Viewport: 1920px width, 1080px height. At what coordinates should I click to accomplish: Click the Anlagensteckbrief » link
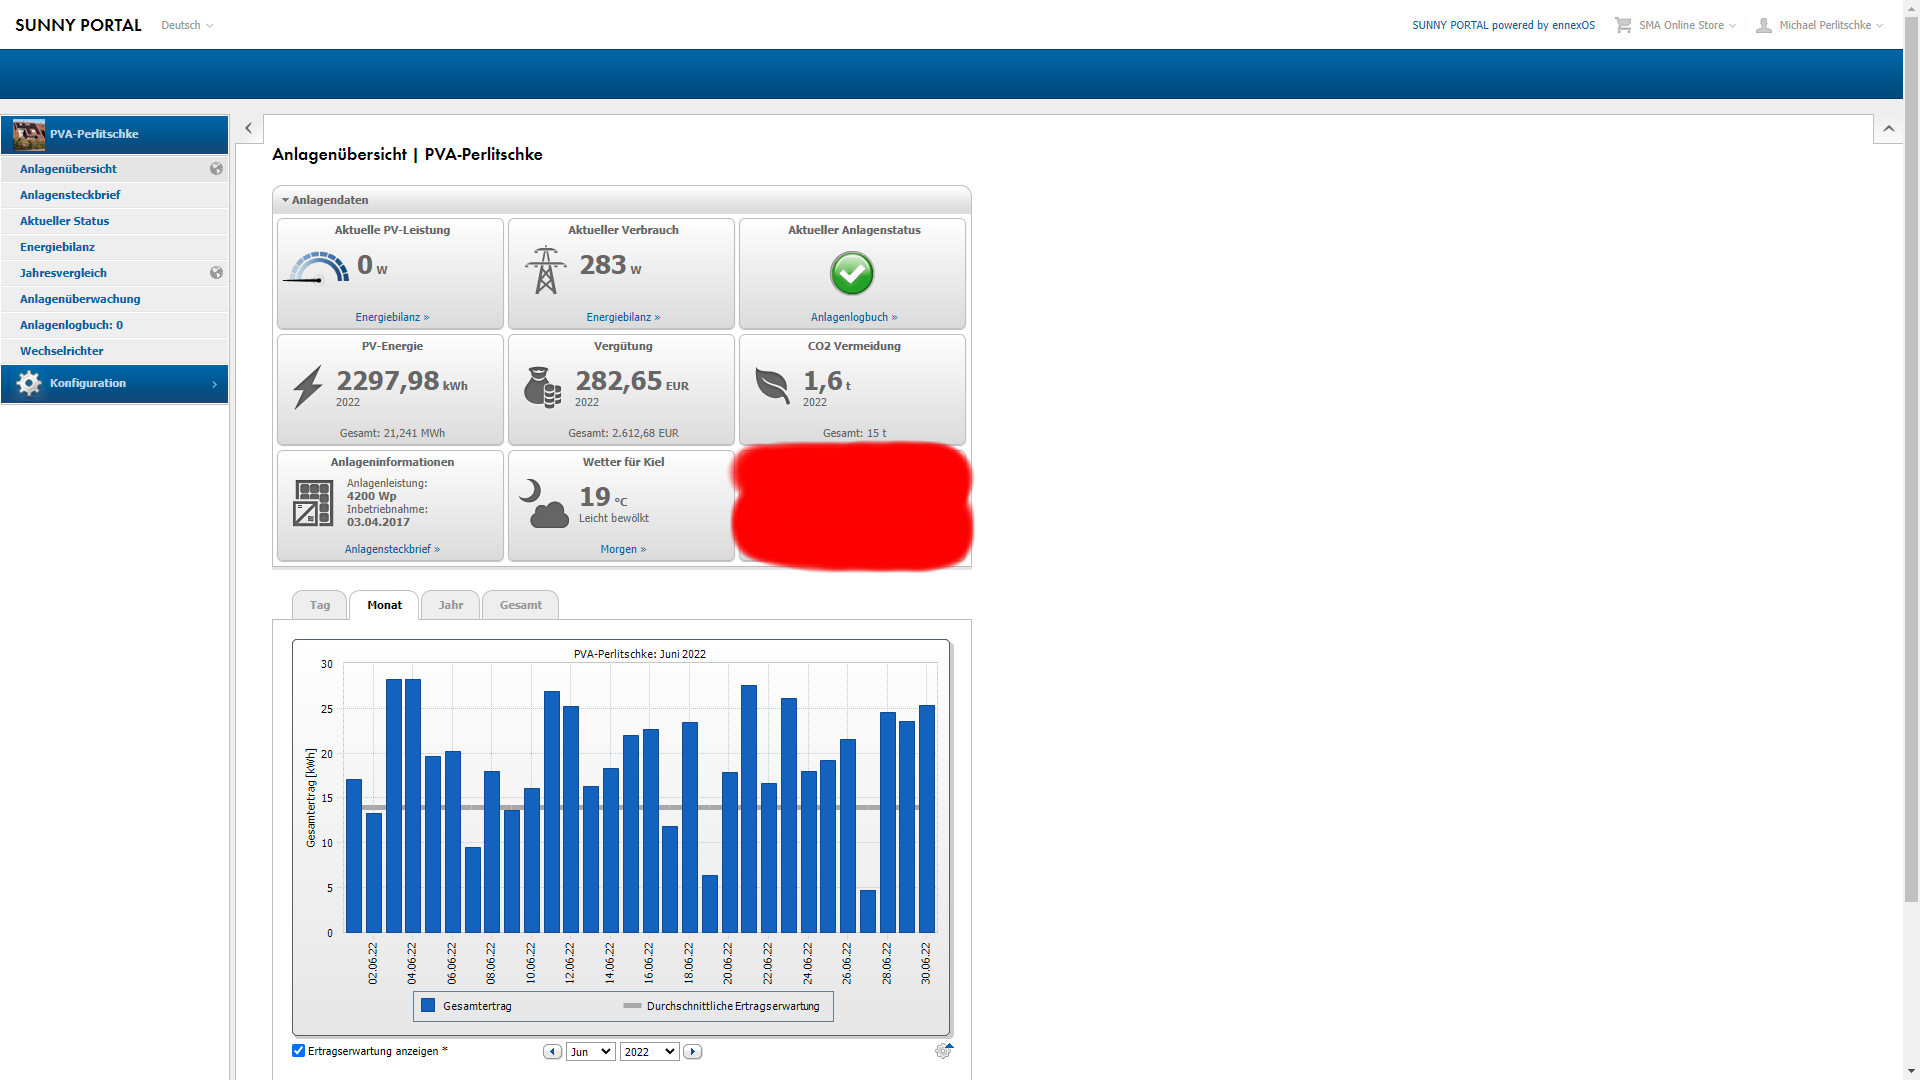(392, 549)
